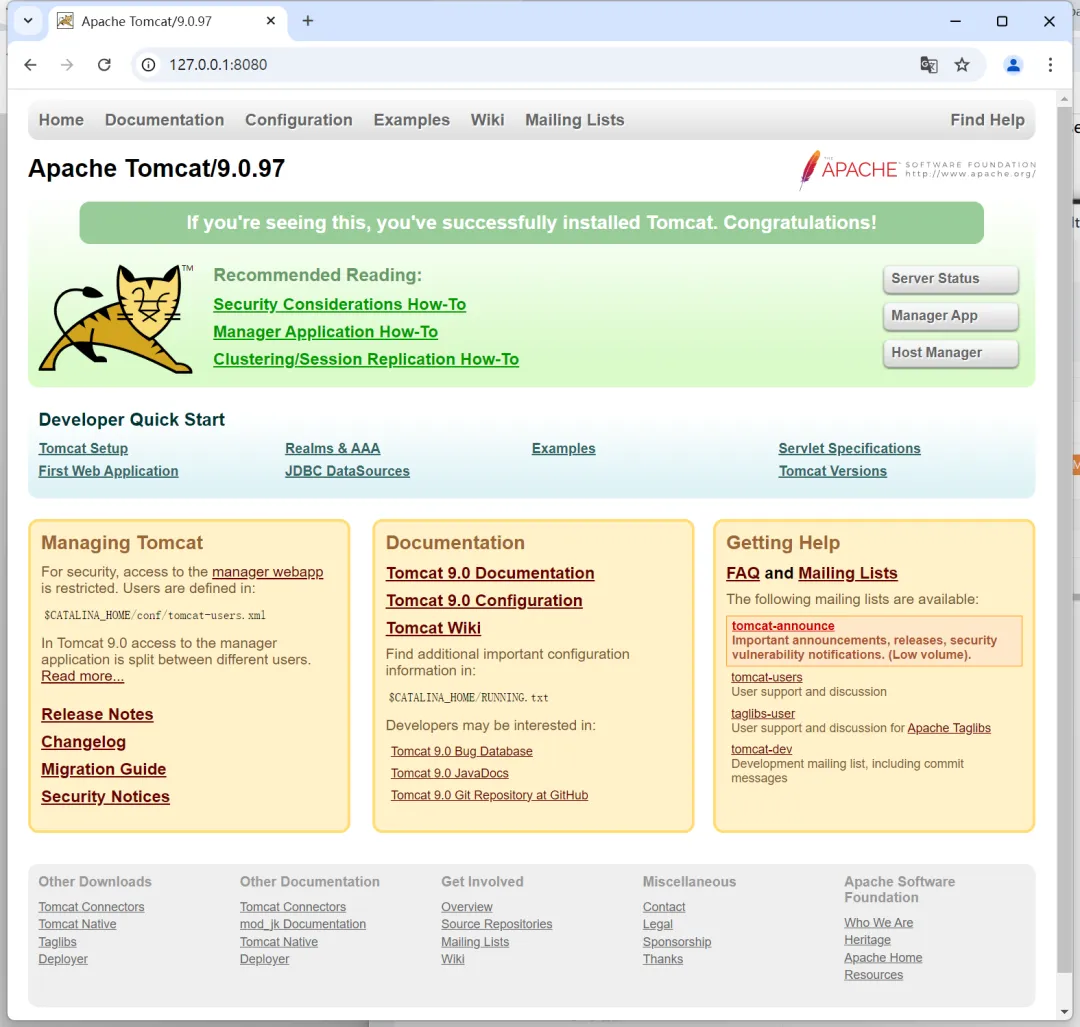Open the taglibs-user mailing list link
Image resolution: width=1080 pixels, height=1027 pixels.
tap(762, 714)
